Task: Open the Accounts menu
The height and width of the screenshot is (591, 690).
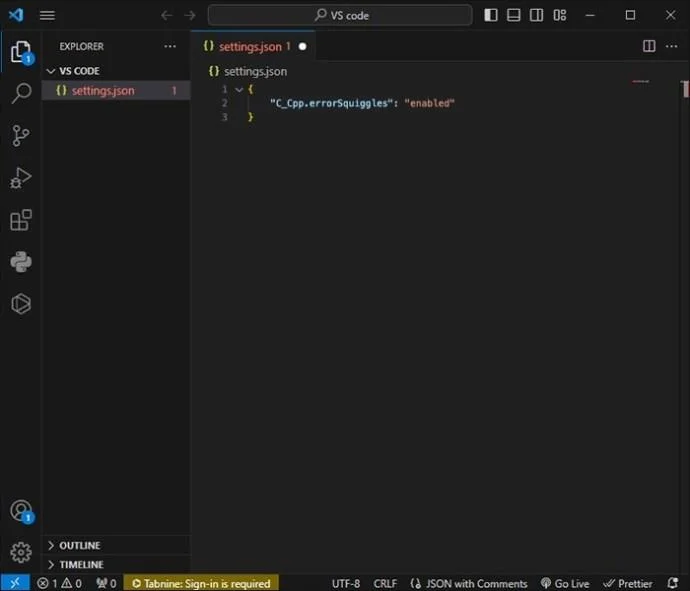Action: [x=21, y=511]
